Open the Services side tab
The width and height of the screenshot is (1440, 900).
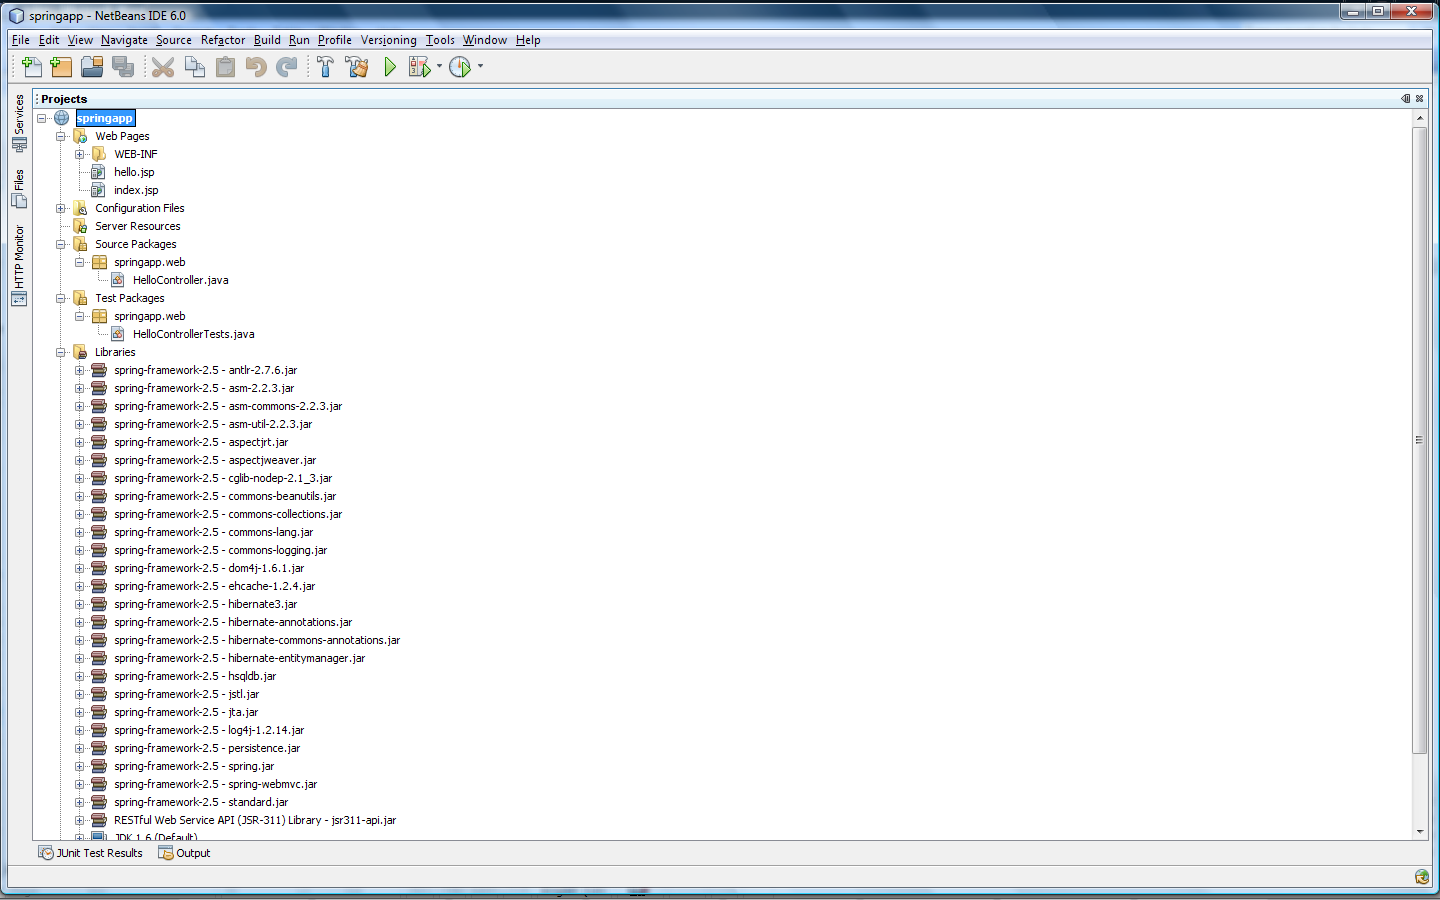[x=19, y=122]
